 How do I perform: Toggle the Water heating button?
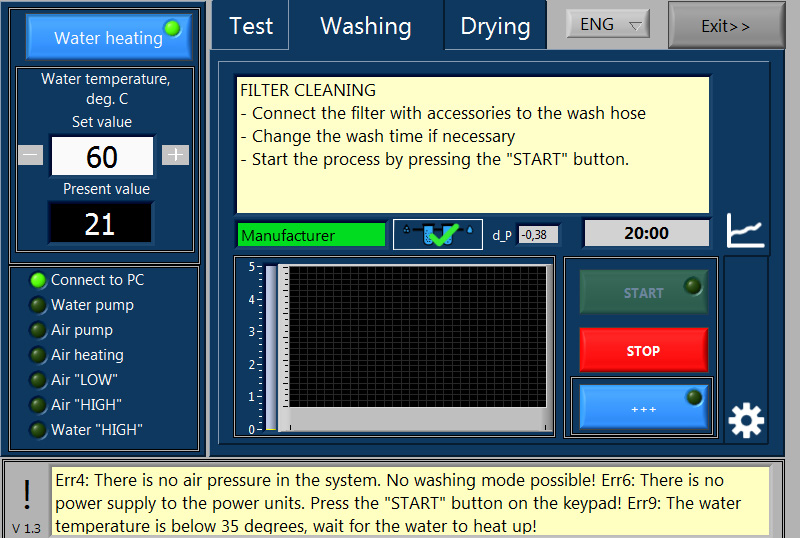point(108,37)
